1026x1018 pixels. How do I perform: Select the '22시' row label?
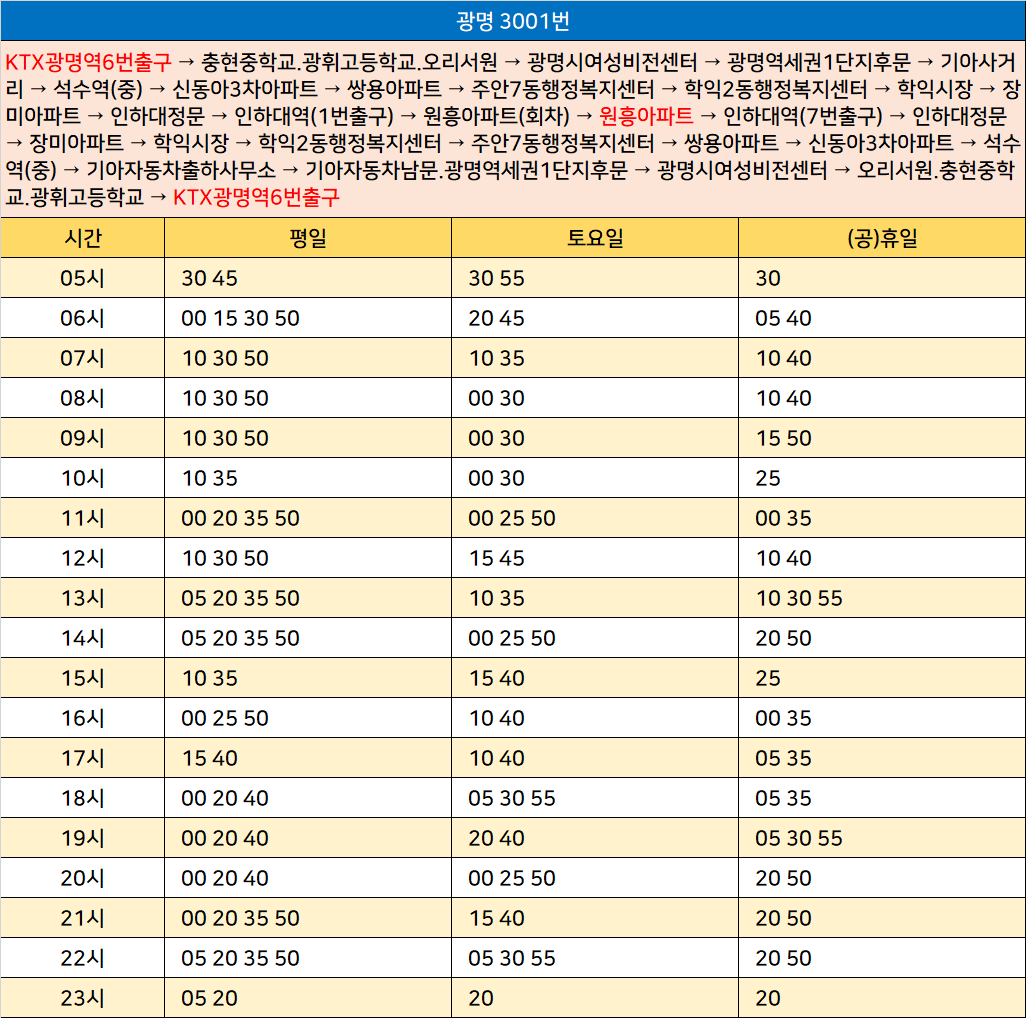tap(82, 958)
